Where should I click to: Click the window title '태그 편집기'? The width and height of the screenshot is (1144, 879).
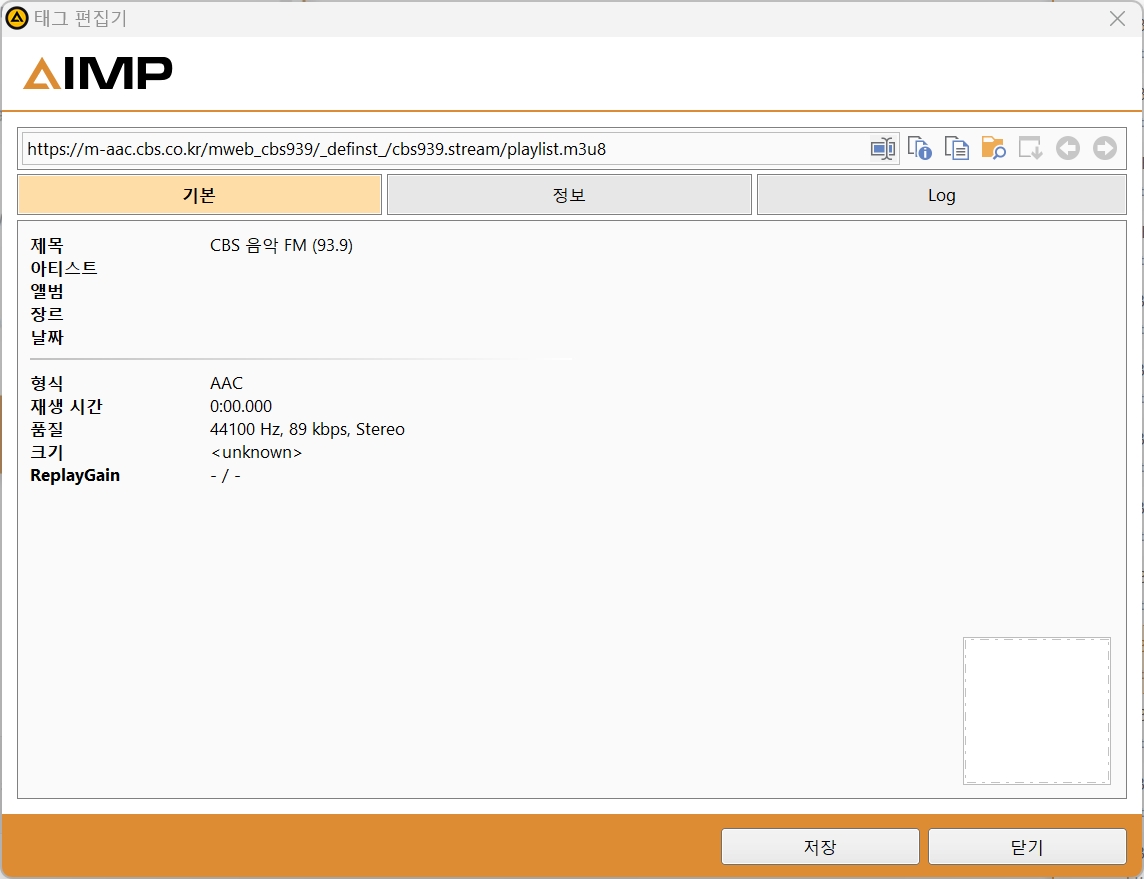(x=80, y=18)
